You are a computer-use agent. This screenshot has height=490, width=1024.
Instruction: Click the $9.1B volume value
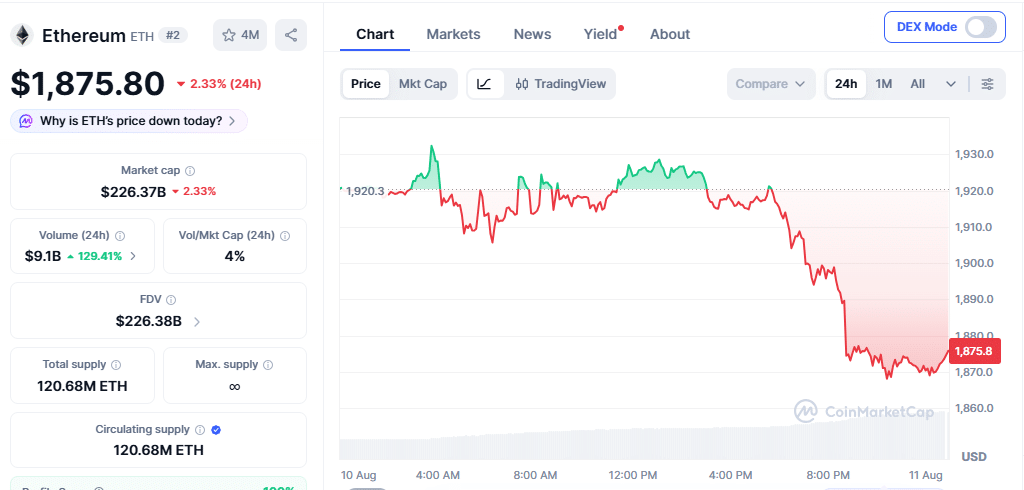[x=43, y=256]
